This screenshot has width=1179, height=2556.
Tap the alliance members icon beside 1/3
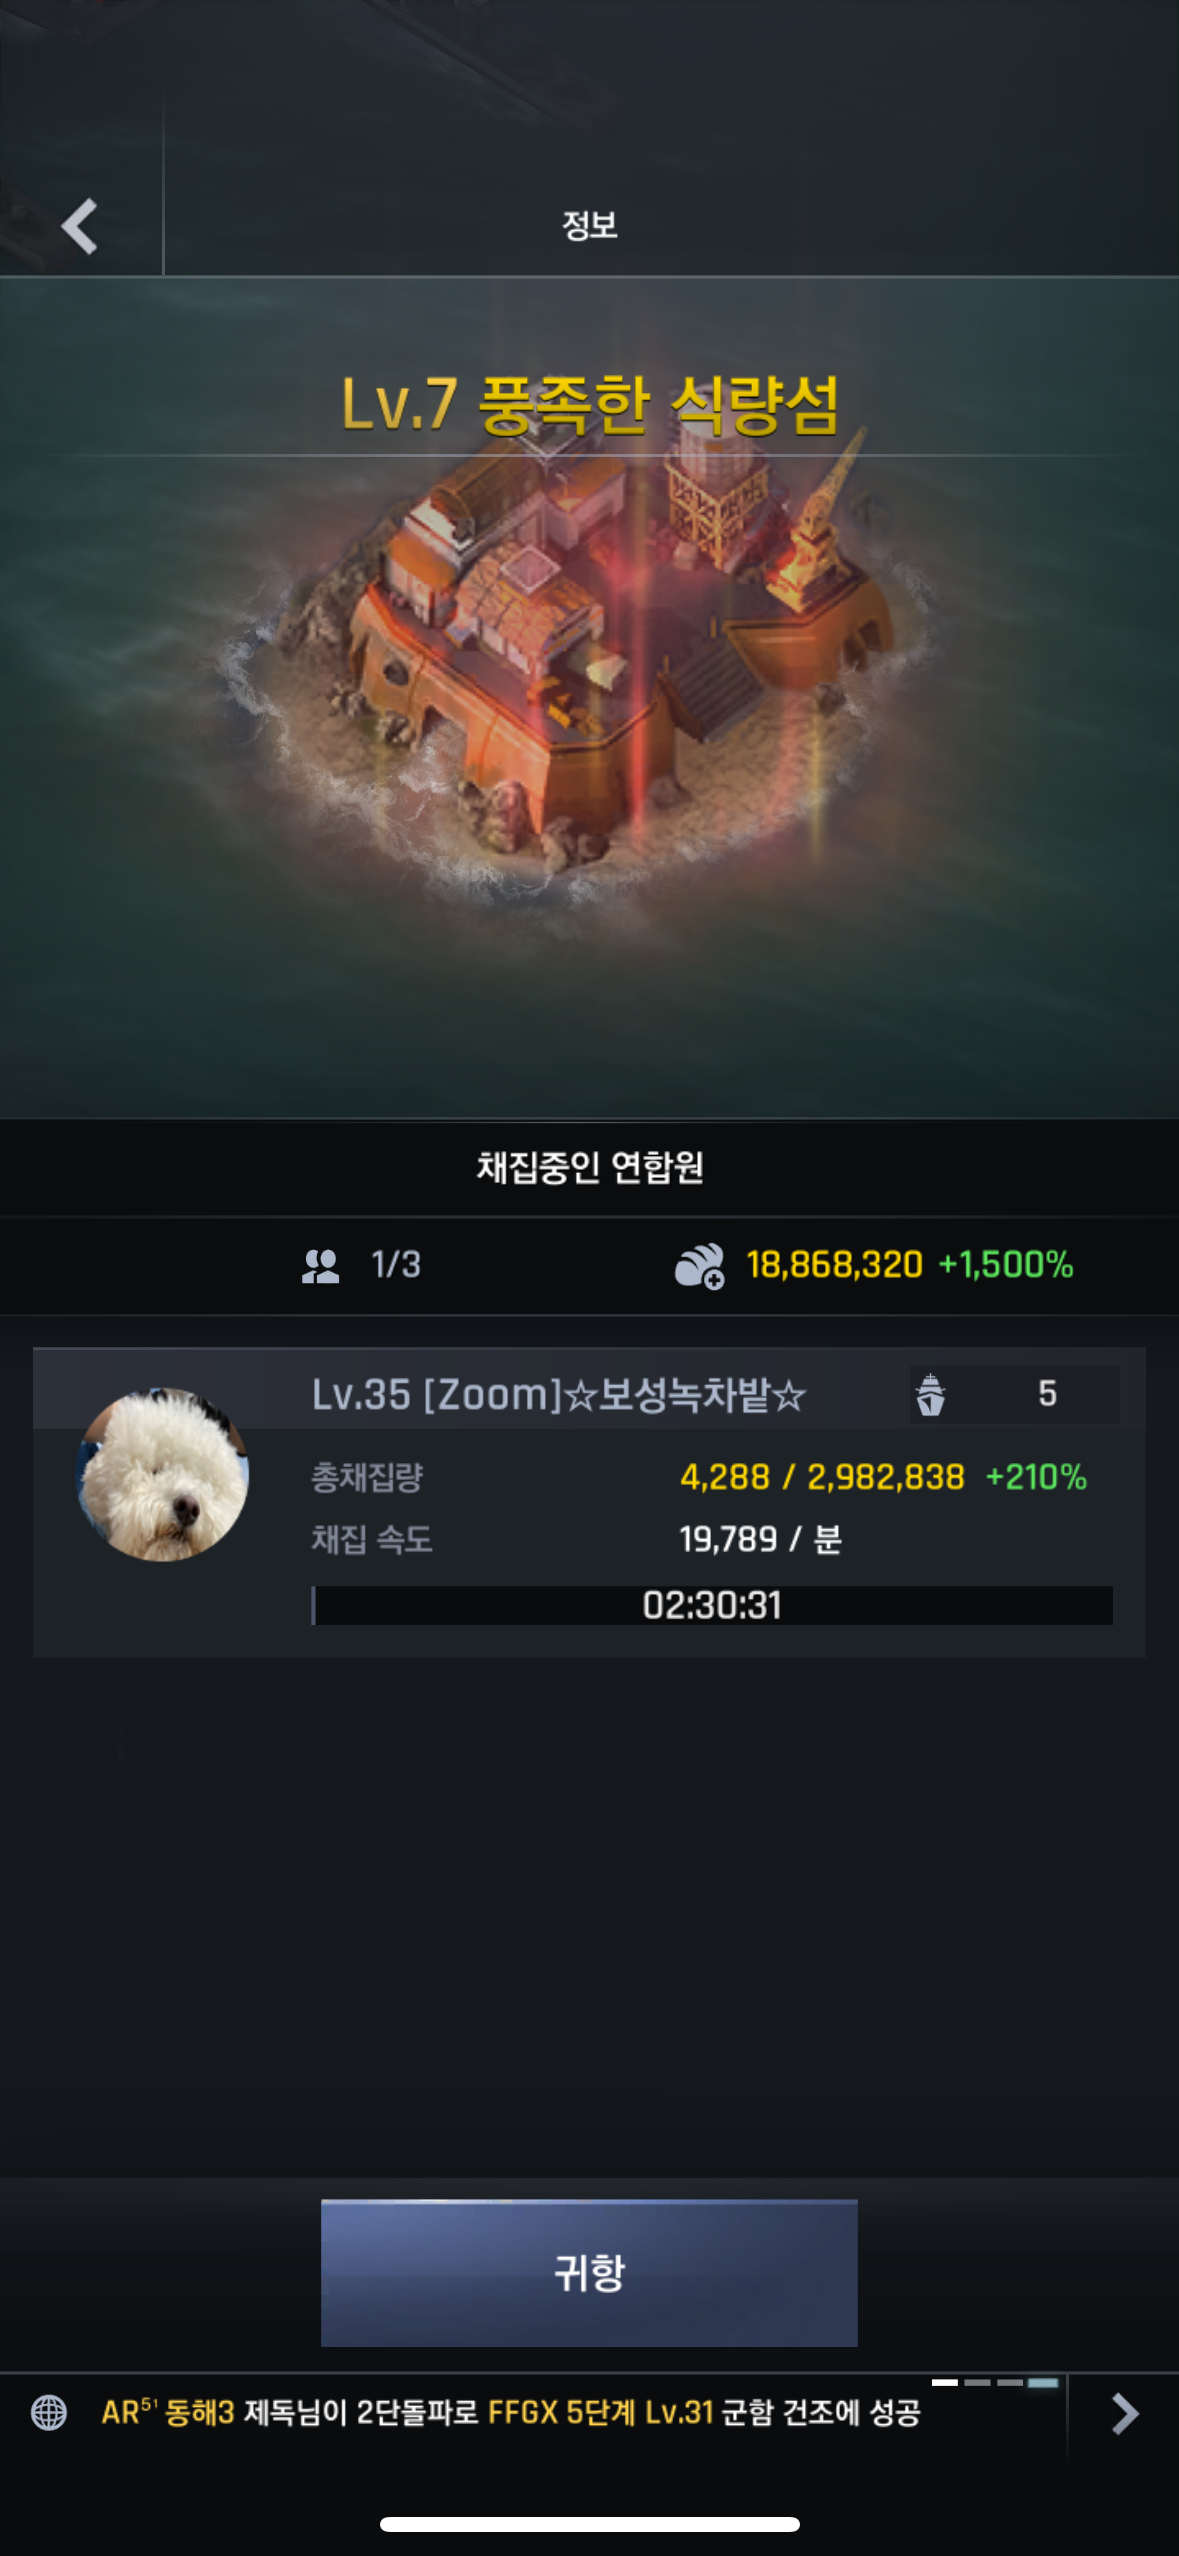pos(321,1266)
